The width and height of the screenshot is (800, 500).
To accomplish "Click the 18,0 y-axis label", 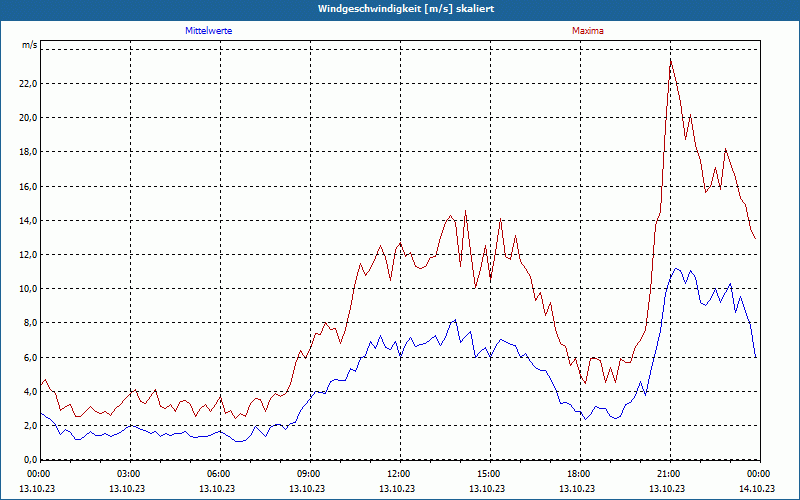I will click(x=28, y=152).
